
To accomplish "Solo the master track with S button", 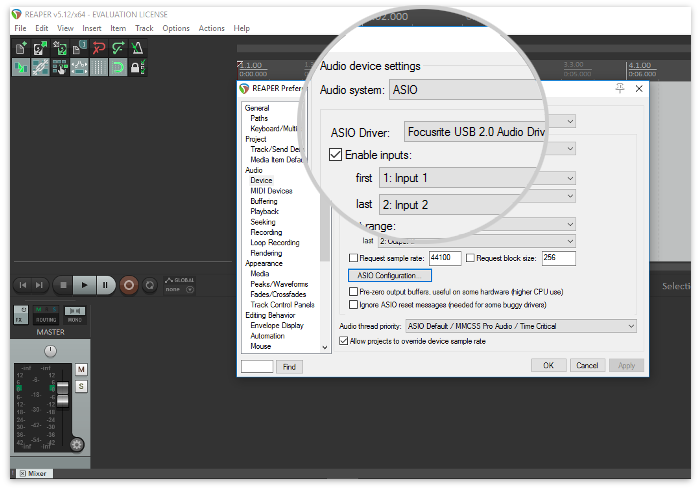I will (81, 387).
